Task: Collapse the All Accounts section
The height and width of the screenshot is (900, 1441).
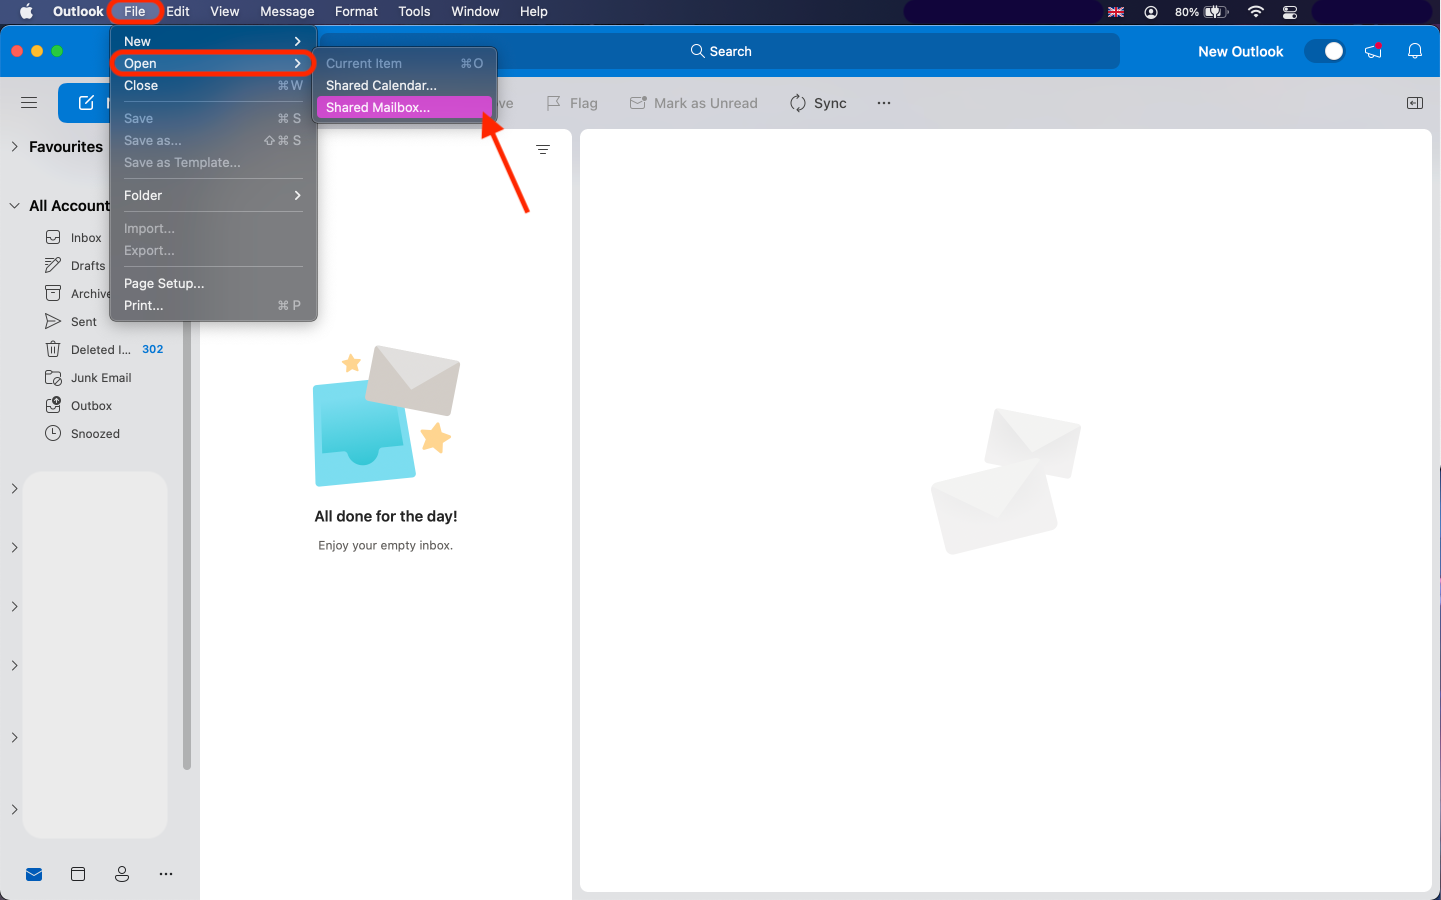Action: (15, 206)
